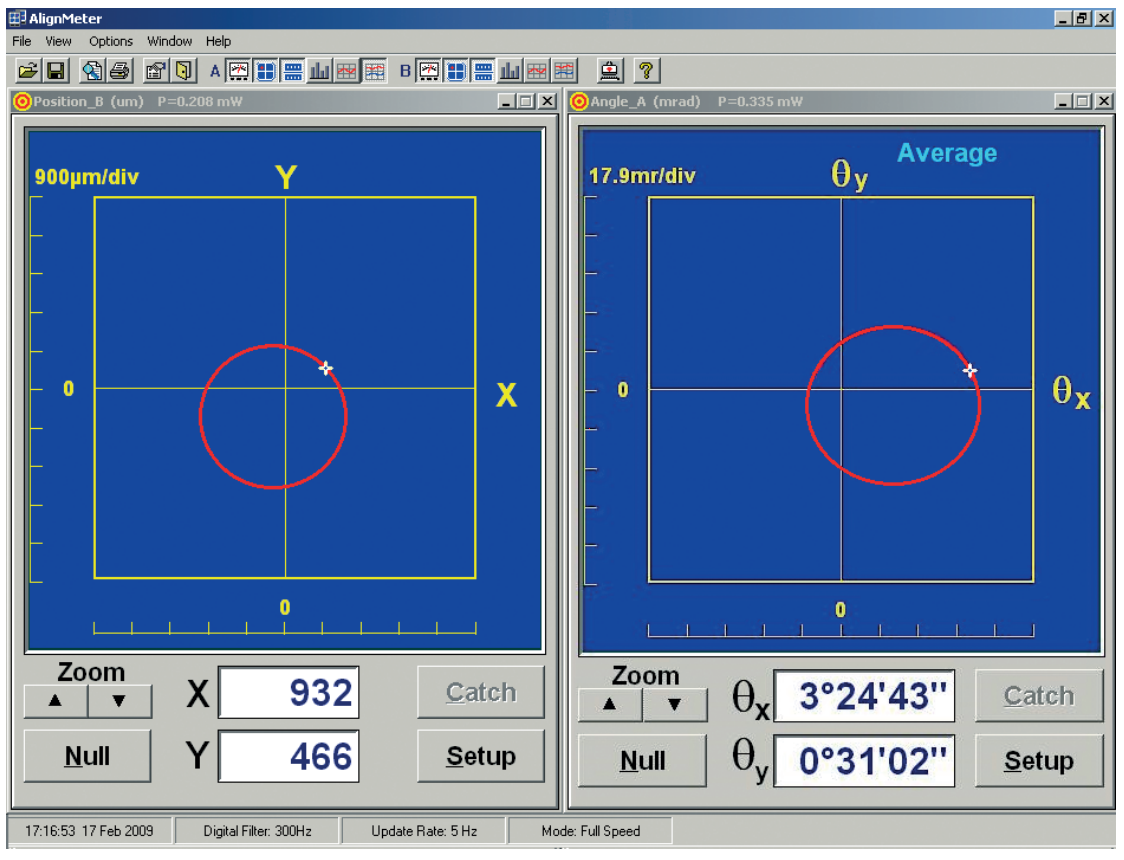
Task: Click the Y value field showing 466
Action: pyautogui.click(x=289, y=756)
